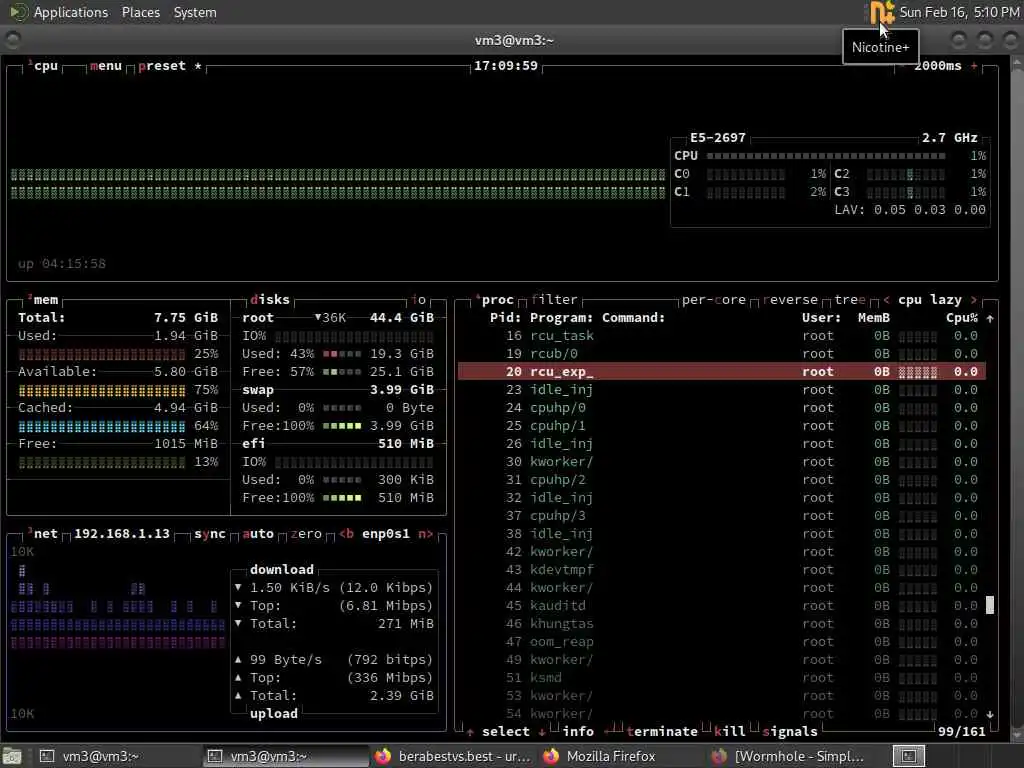
Task: Select previous sort column with left arrow
Action: (886, 300)
